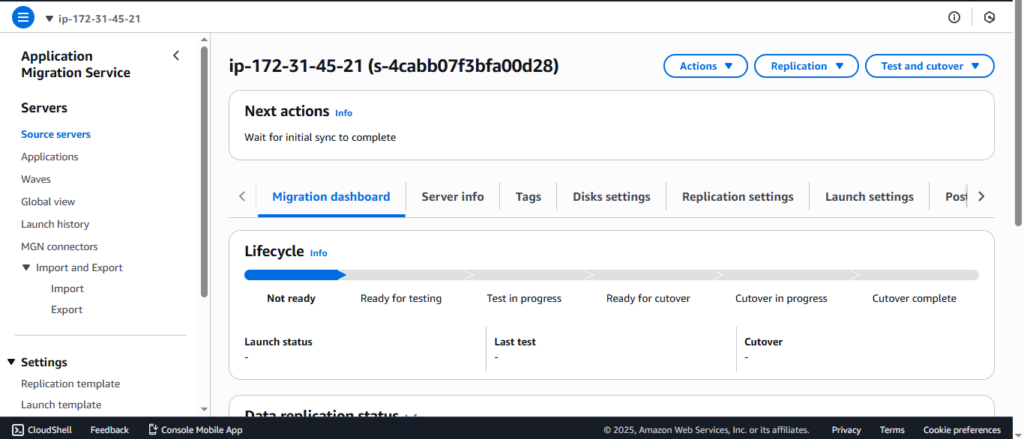1024x439 pixels.
Task: Collapse the Settings section in sidebar
Action: (x=12, y=362)
